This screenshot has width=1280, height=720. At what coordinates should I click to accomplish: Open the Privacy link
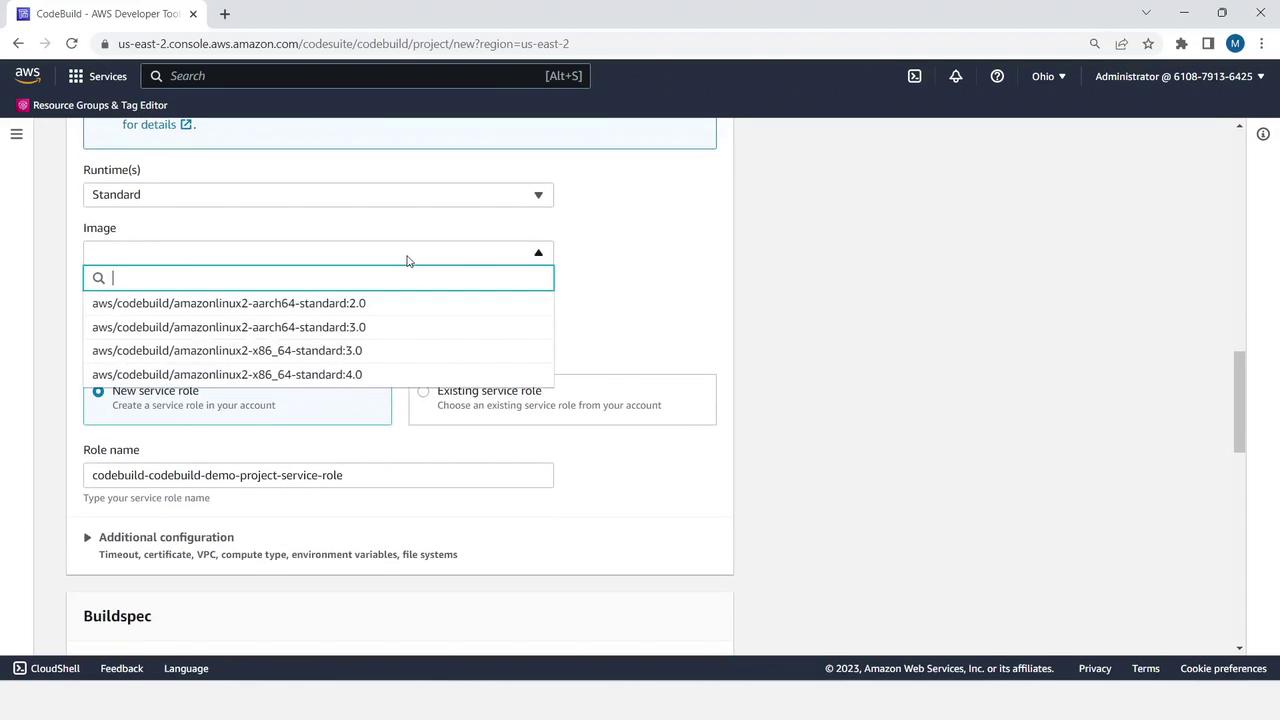coord(1095,668)
